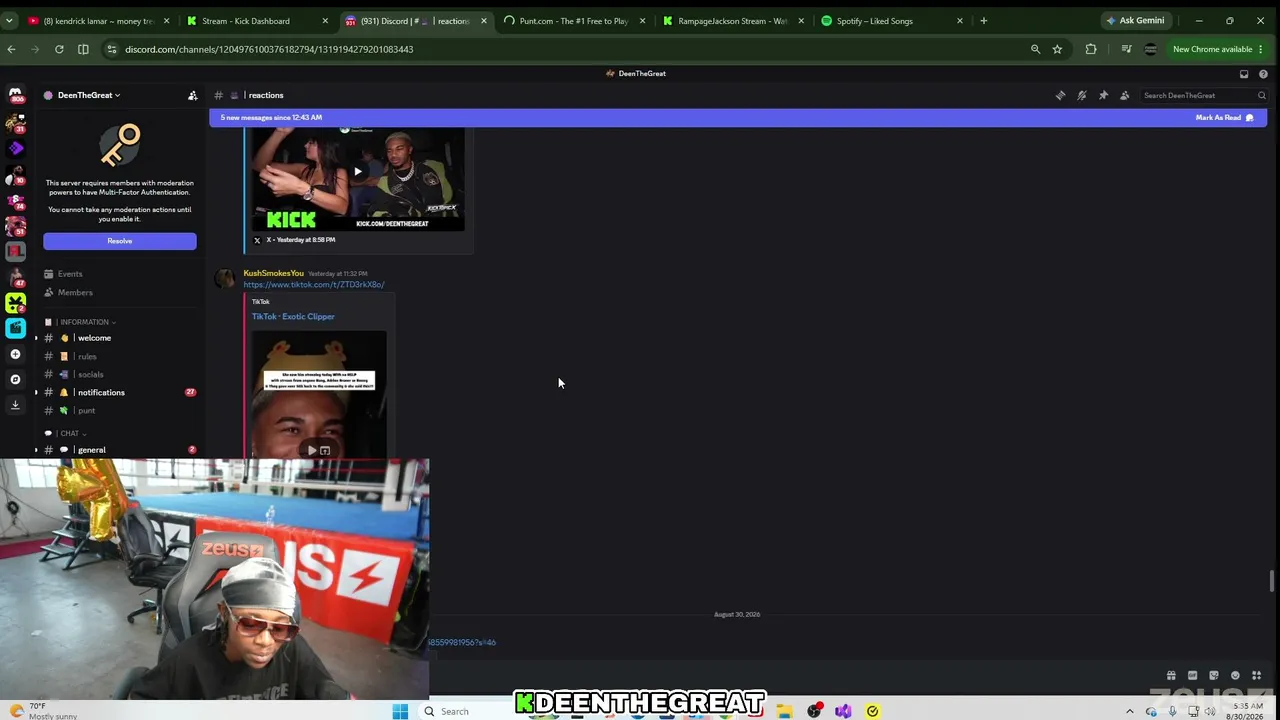The width and height of the screenshot is (1280, 720).
Task: Open a new Chrome tab
Action: (984, 21)
